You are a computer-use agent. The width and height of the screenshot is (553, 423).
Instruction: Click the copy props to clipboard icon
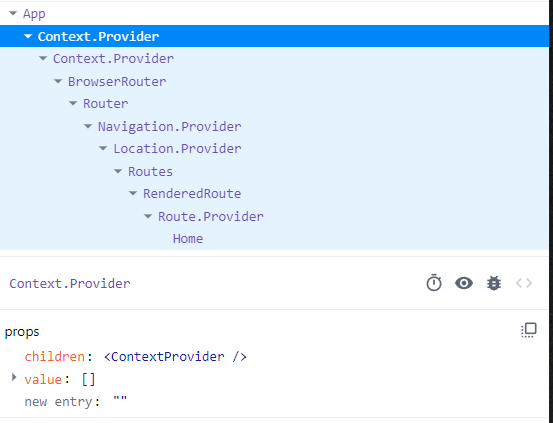coord(529,330)
